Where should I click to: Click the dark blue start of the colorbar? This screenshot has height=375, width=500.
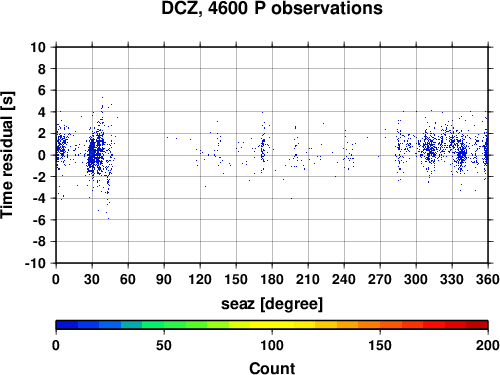[x=67, y=325]
